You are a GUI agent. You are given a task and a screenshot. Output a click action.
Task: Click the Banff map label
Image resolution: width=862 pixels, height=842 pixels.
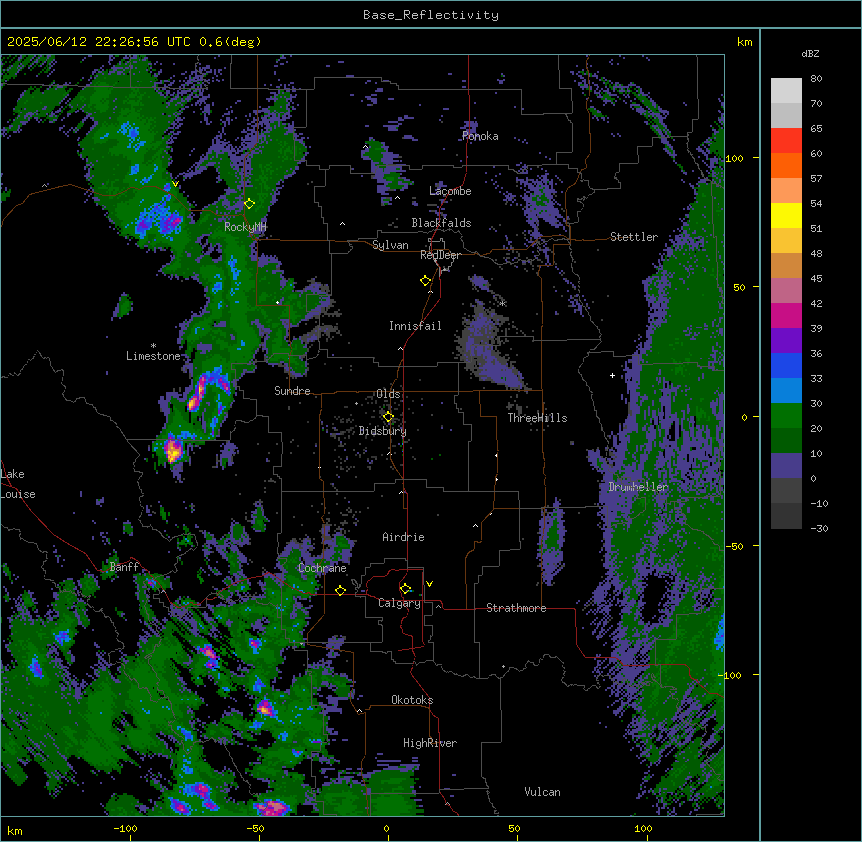(124, 567)
